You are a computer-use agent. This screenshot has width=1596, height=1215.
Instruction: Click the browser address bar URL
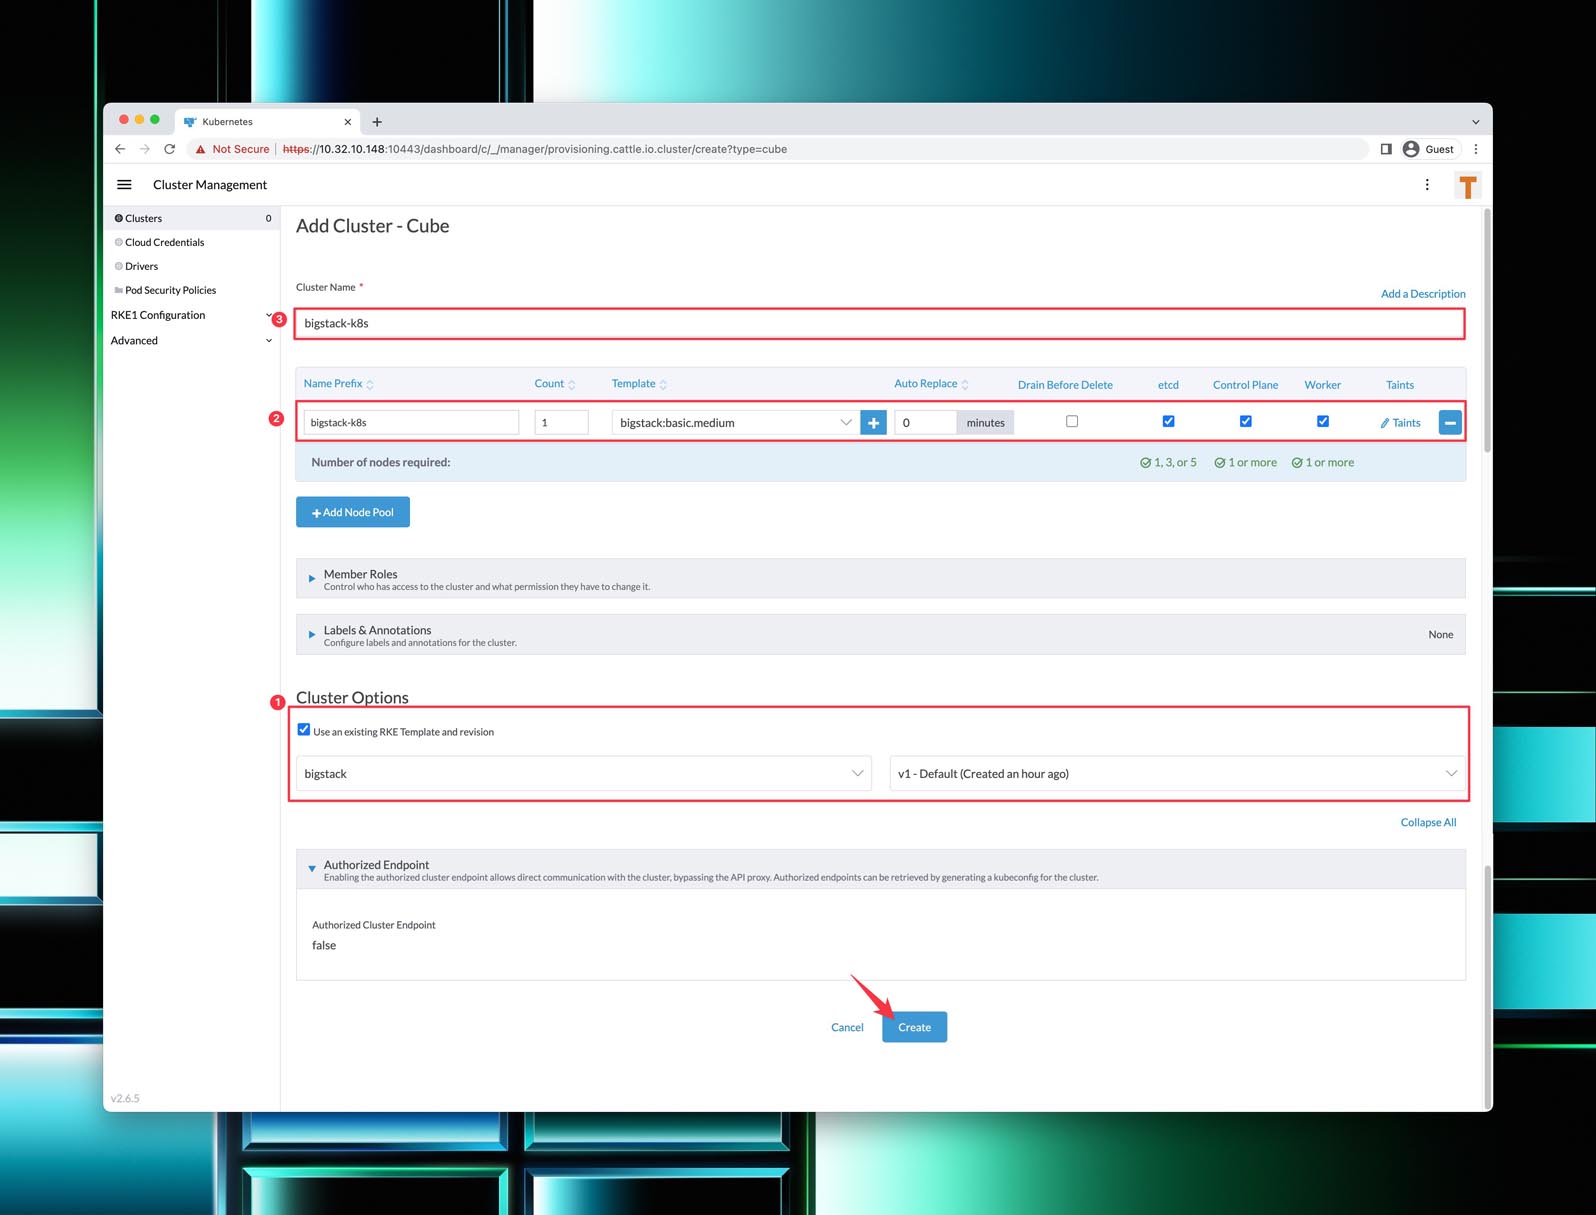point(535,149)
